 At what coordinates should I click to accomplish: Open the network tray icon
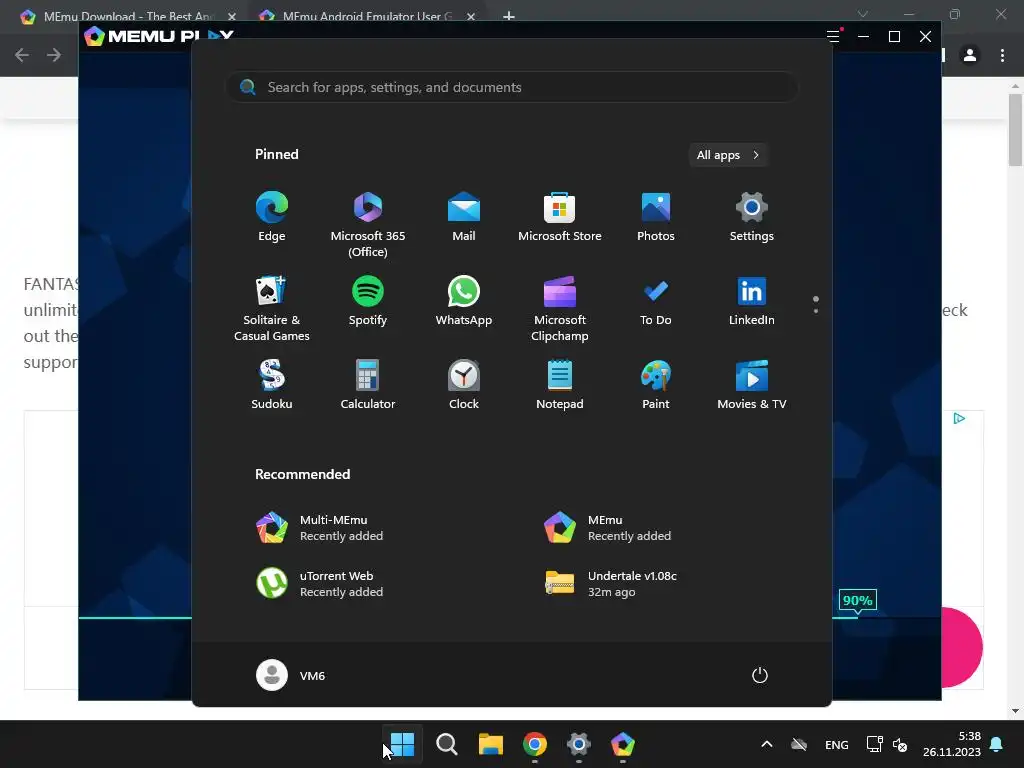(874, 744)
